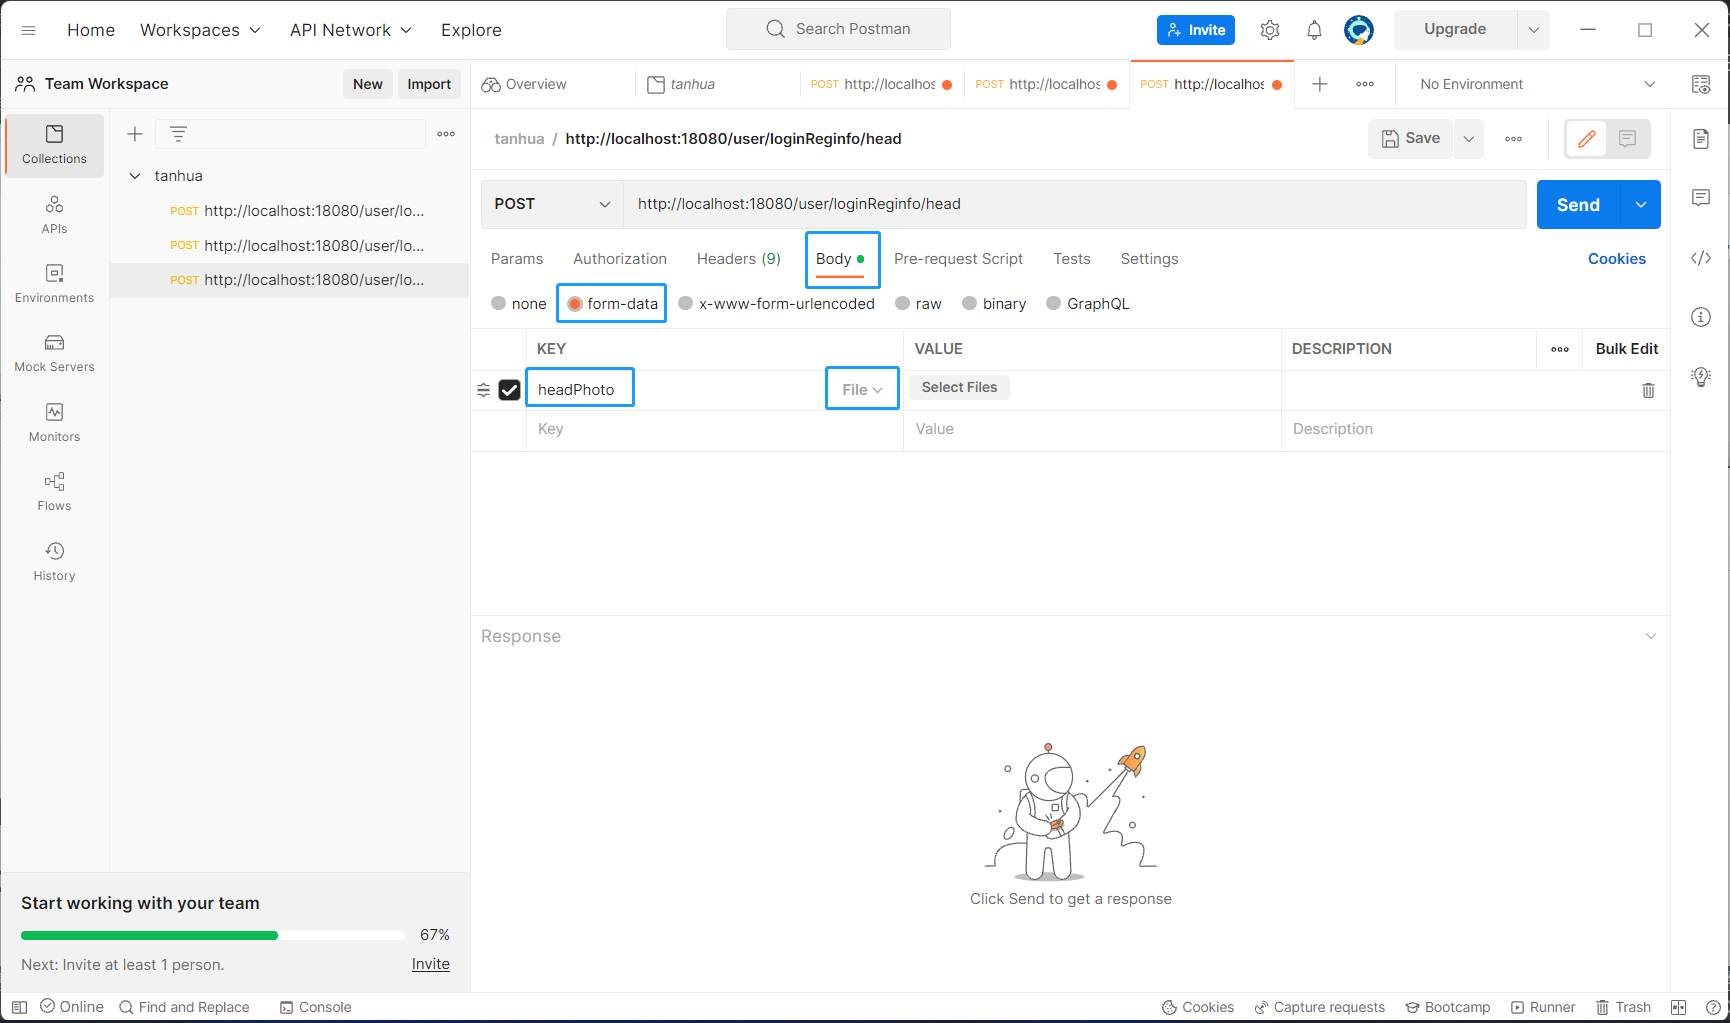Open the Workspaces dropdown
Image resolution: width=1730 pixels, height=1023 pixels.
pyautogui.click(x=200, y=30)
